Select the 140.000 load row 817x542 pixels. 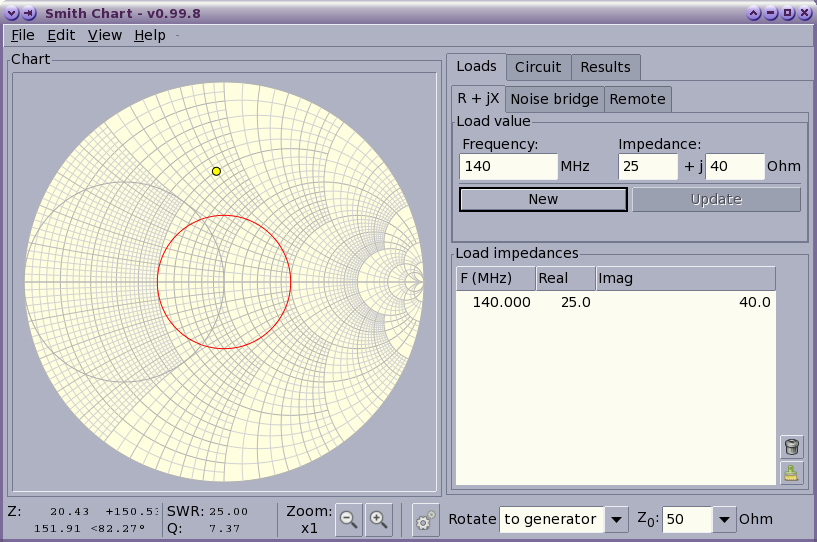(615, 302)
